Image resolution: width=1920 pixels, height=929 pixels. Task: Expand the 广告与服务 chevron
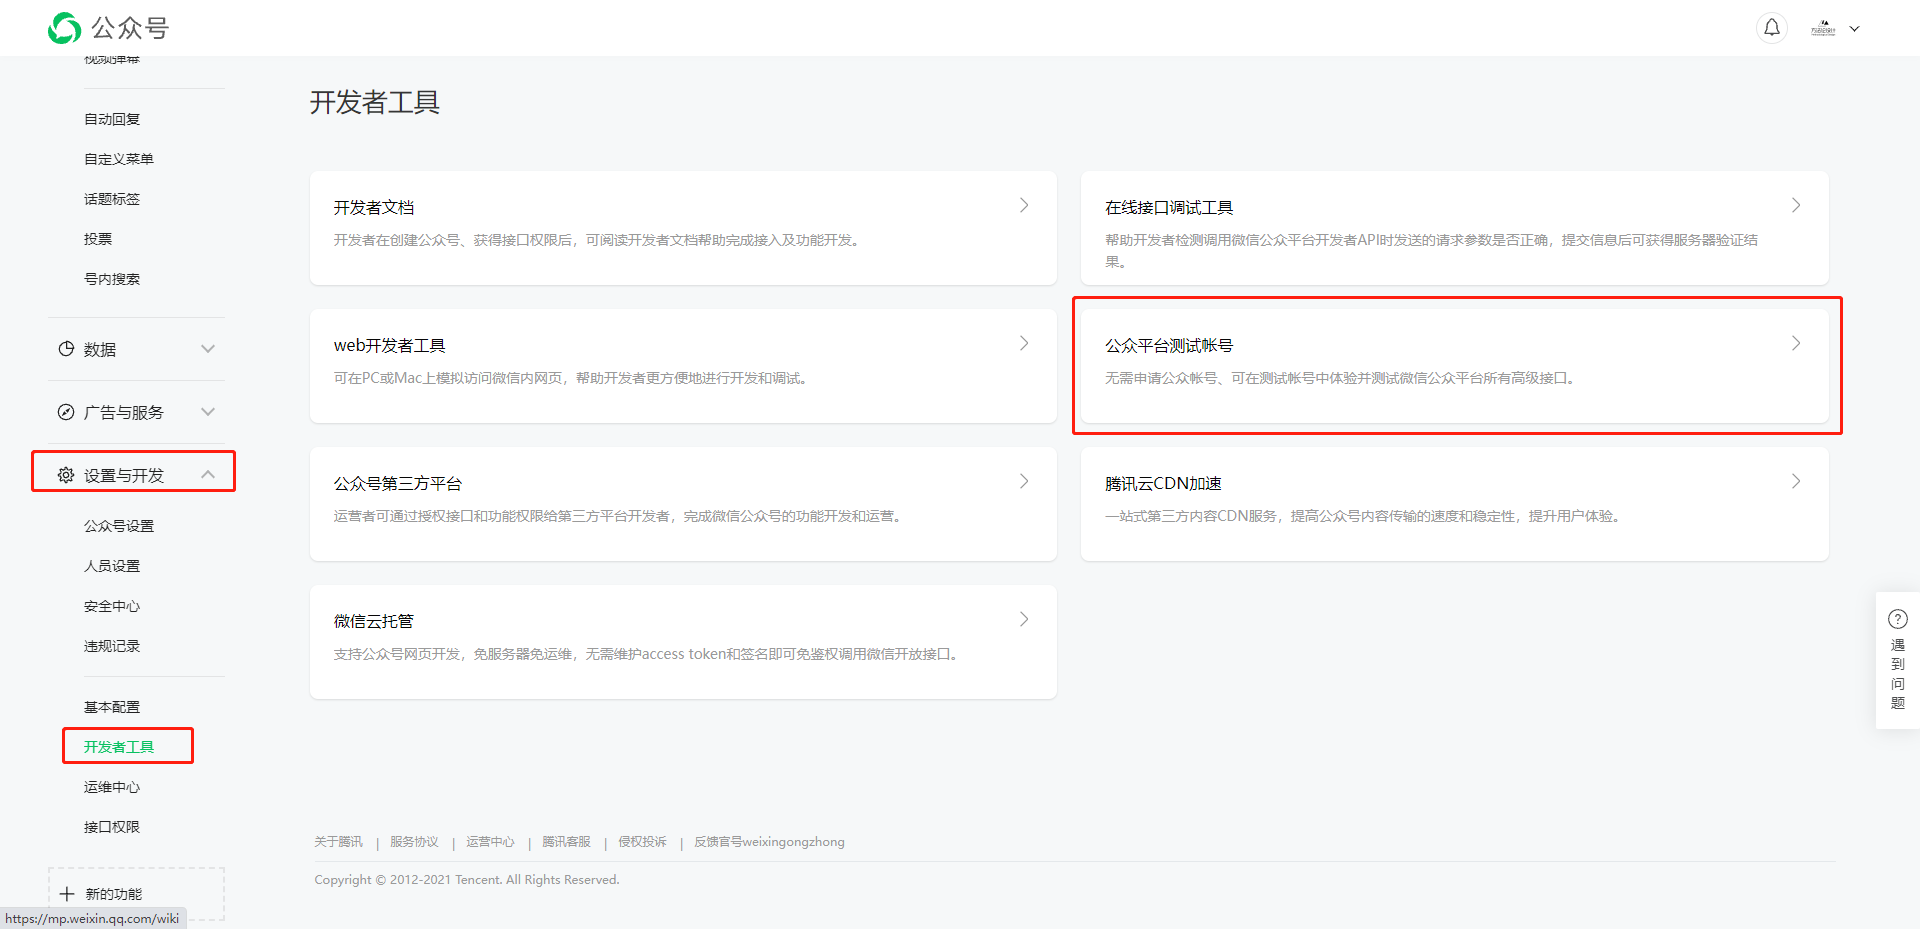point(208,412)
